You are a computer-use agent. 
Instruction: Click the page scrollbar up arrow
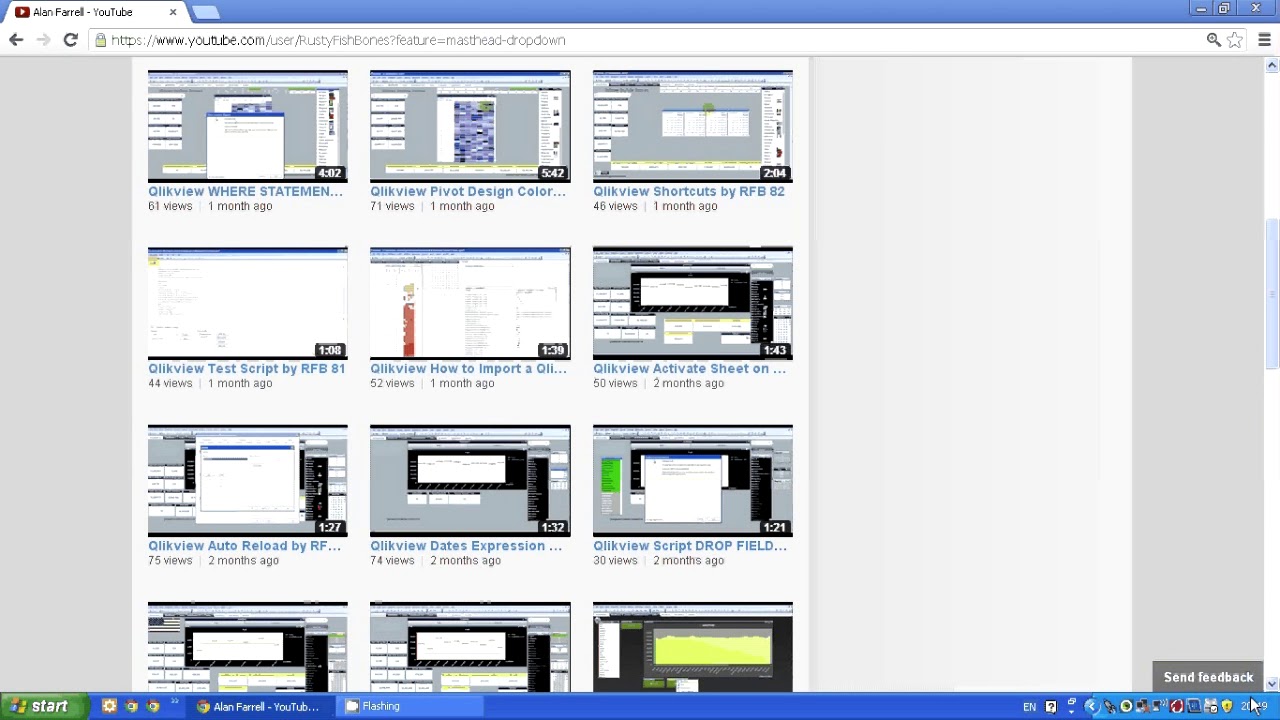[x=1272, y=65]
